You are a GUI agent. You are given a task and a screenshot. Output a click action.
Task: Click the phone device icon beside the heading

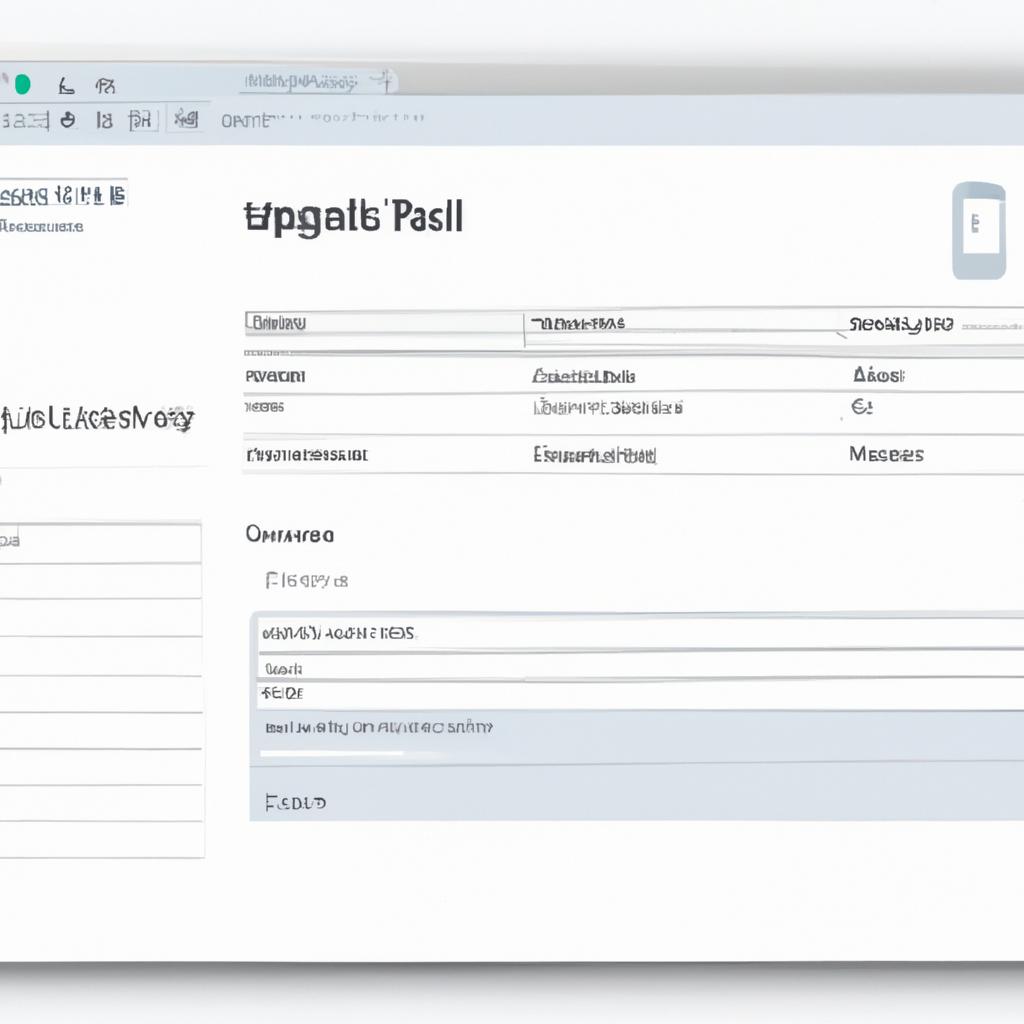pos(978,231)
